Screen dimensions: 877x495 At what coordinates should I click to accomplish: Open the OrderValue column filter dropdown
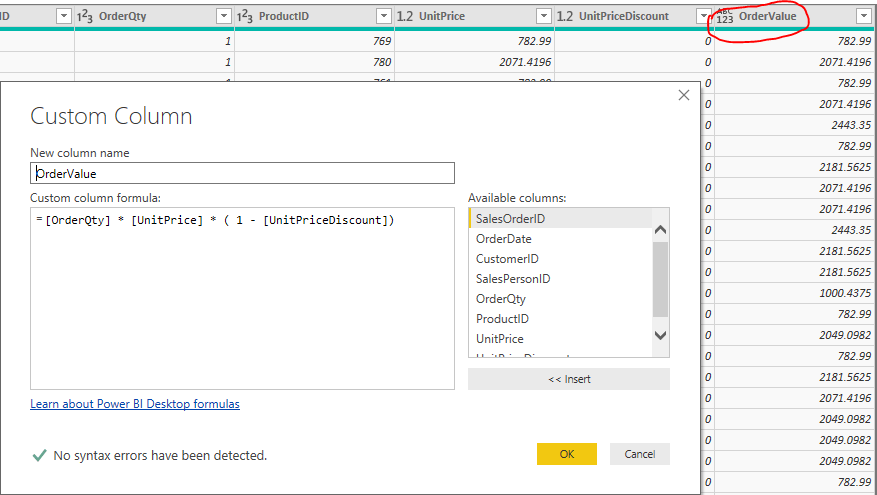click(x=864, y=16)
